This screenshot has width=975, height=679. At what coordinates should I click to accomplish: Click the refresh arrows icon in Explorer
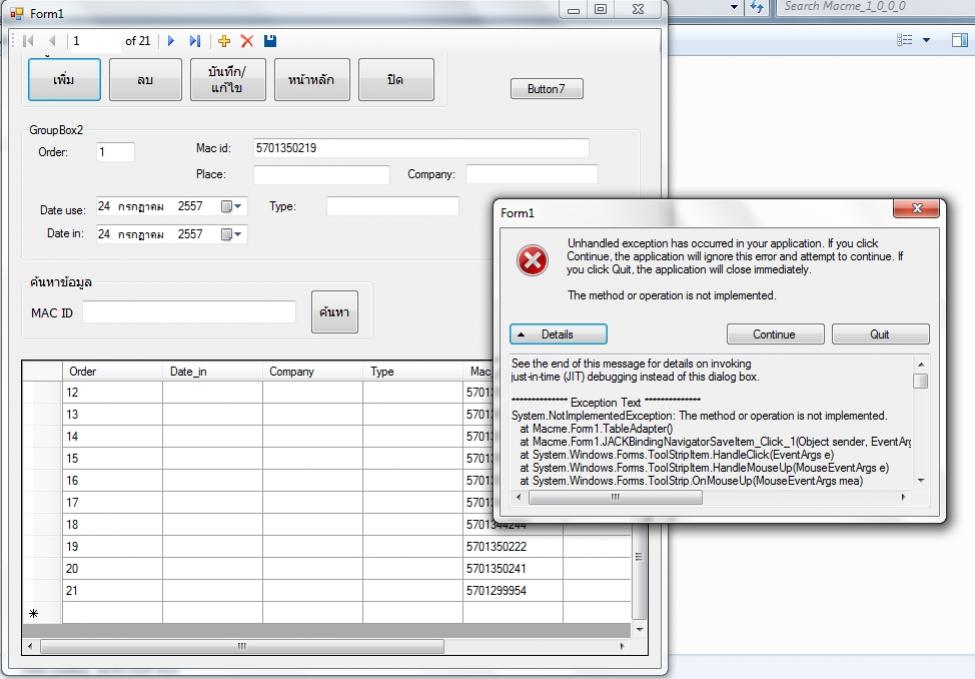tap(757, 7)
